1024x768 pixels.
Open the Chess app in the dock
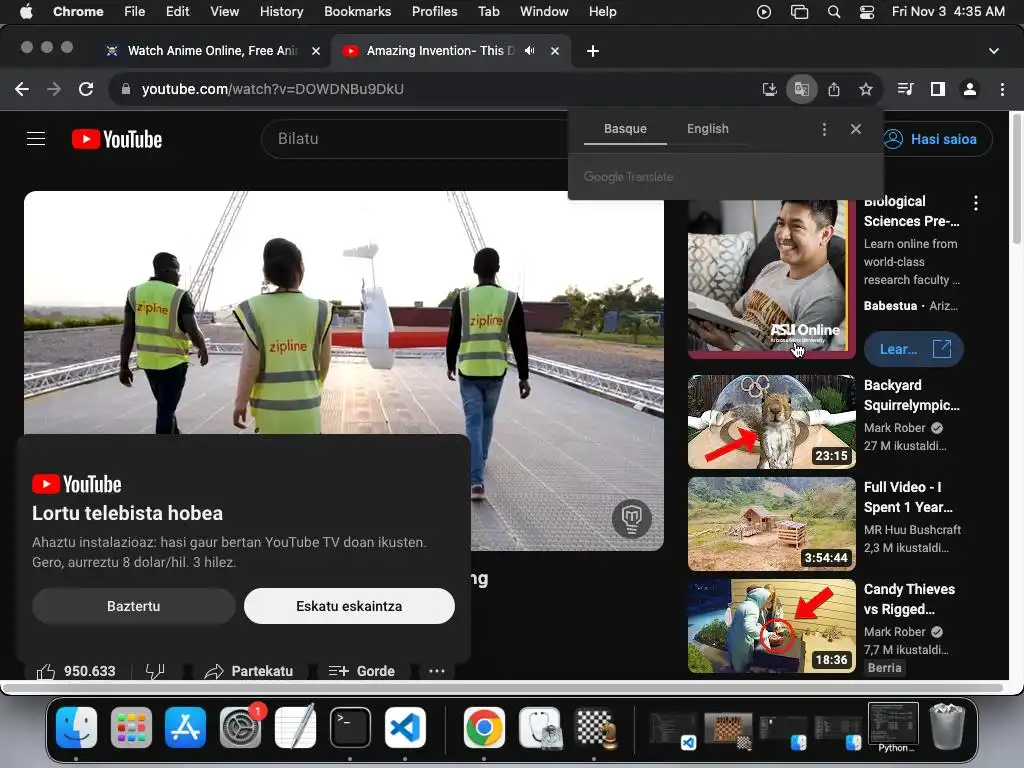point(595,727)
